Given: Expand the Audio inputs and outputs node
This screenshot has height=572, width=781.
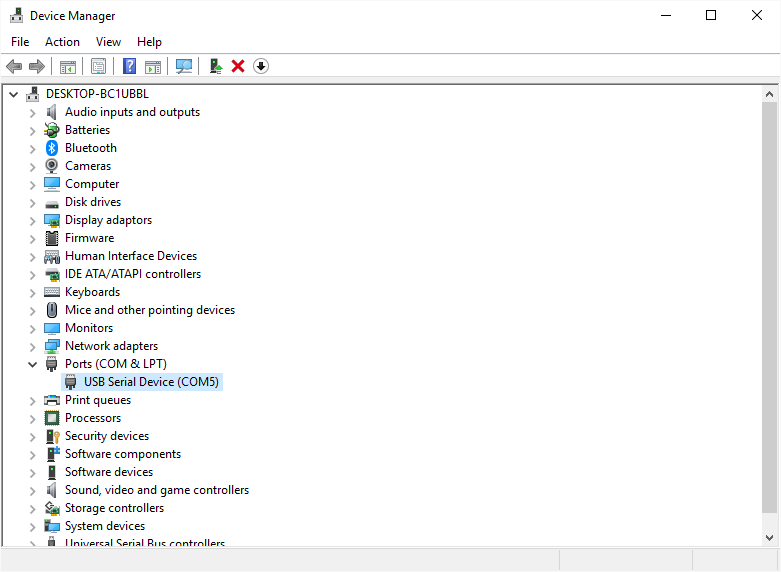Looking at the screenshot, I should (32, 112).
